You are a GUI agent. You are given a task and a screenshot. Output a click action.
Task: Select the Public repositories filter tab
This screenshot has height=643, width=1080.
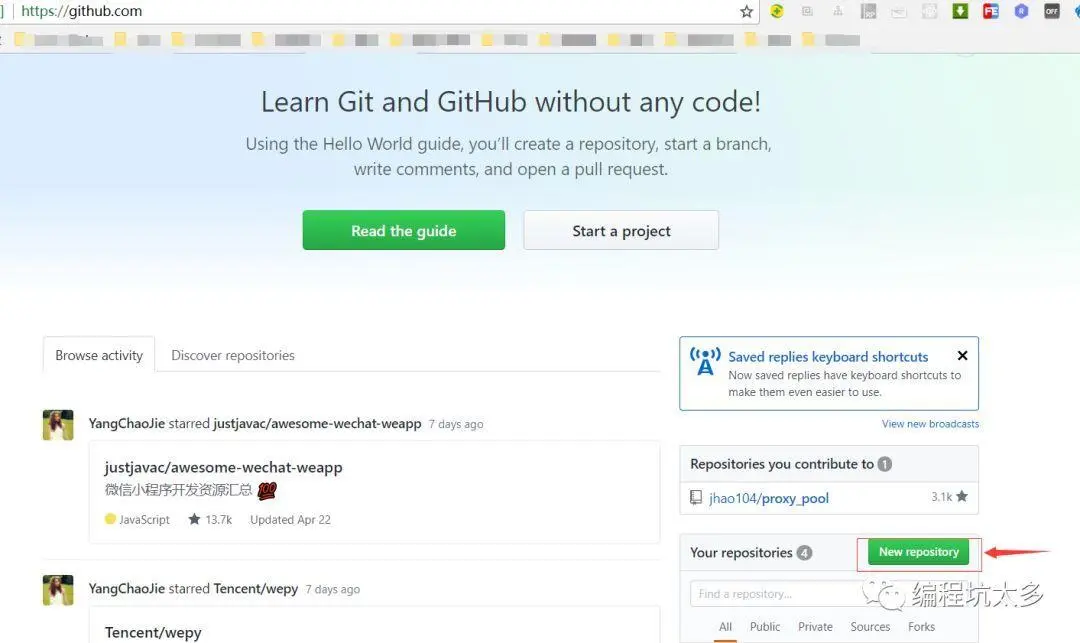pyautogui.click(x=765, y=626)
